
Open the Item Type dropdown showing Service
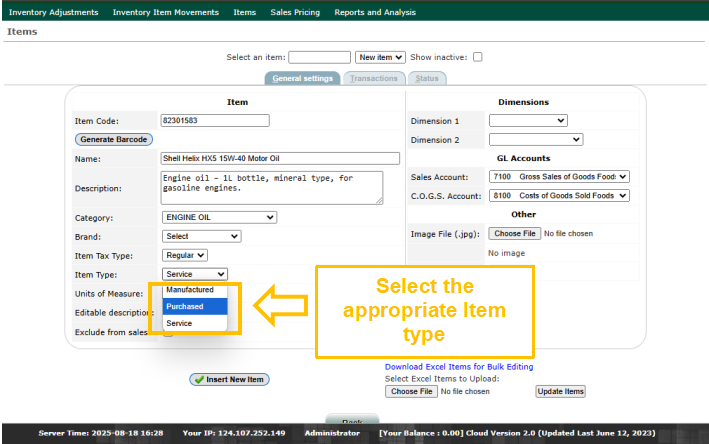tap(194, 274)
